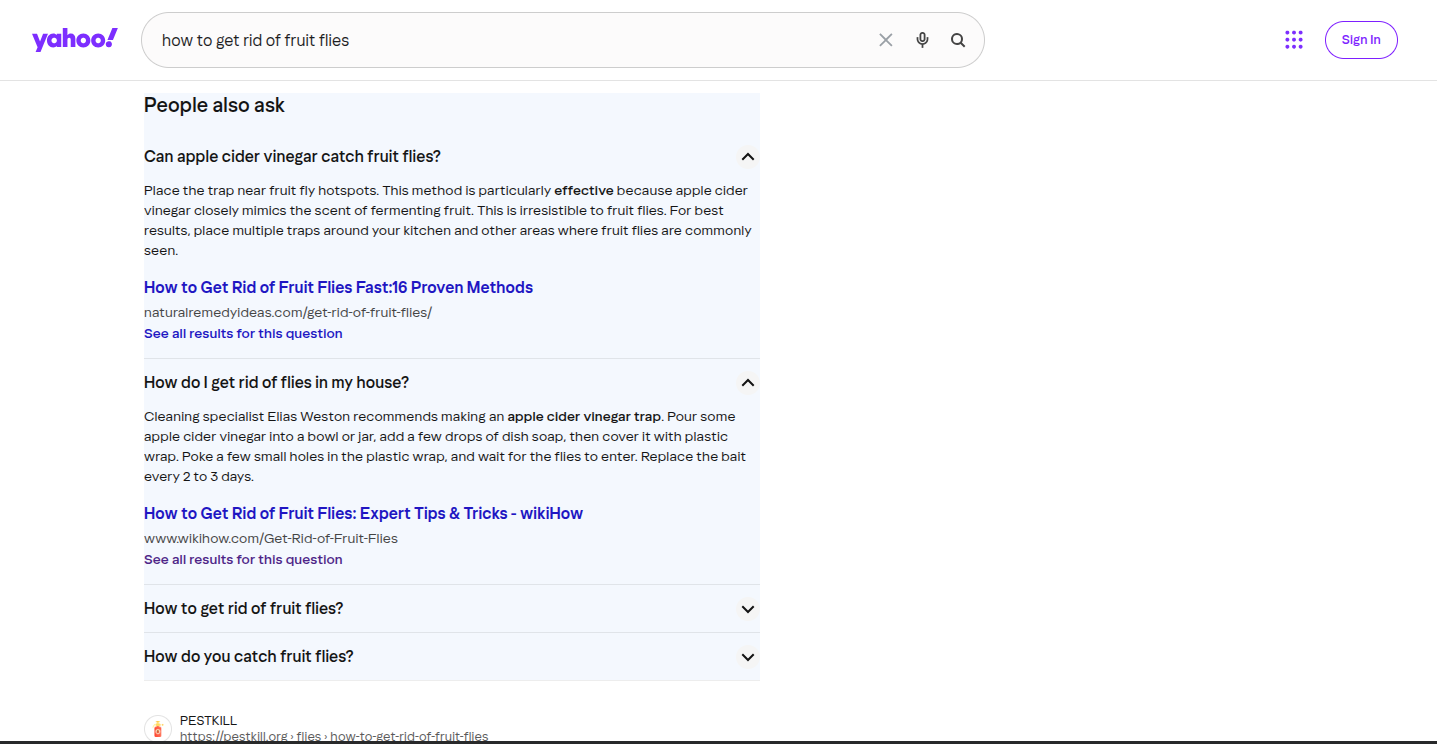This screenshot has width=1437, height=744.
Task: Click the "How do you catch fruit flies?" question text
Action: (249, 656)
